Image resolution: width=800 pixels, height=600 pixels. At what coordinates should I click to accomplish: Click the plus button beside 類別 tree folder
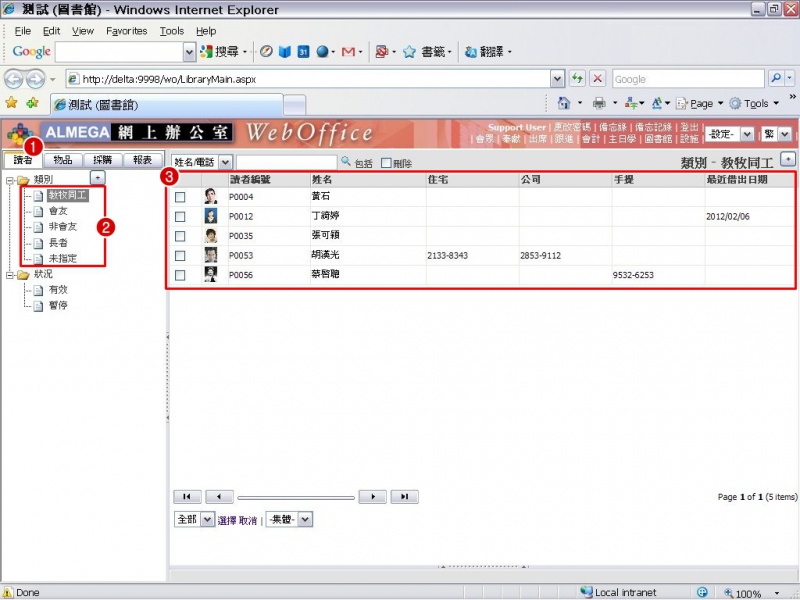(97, 177)
